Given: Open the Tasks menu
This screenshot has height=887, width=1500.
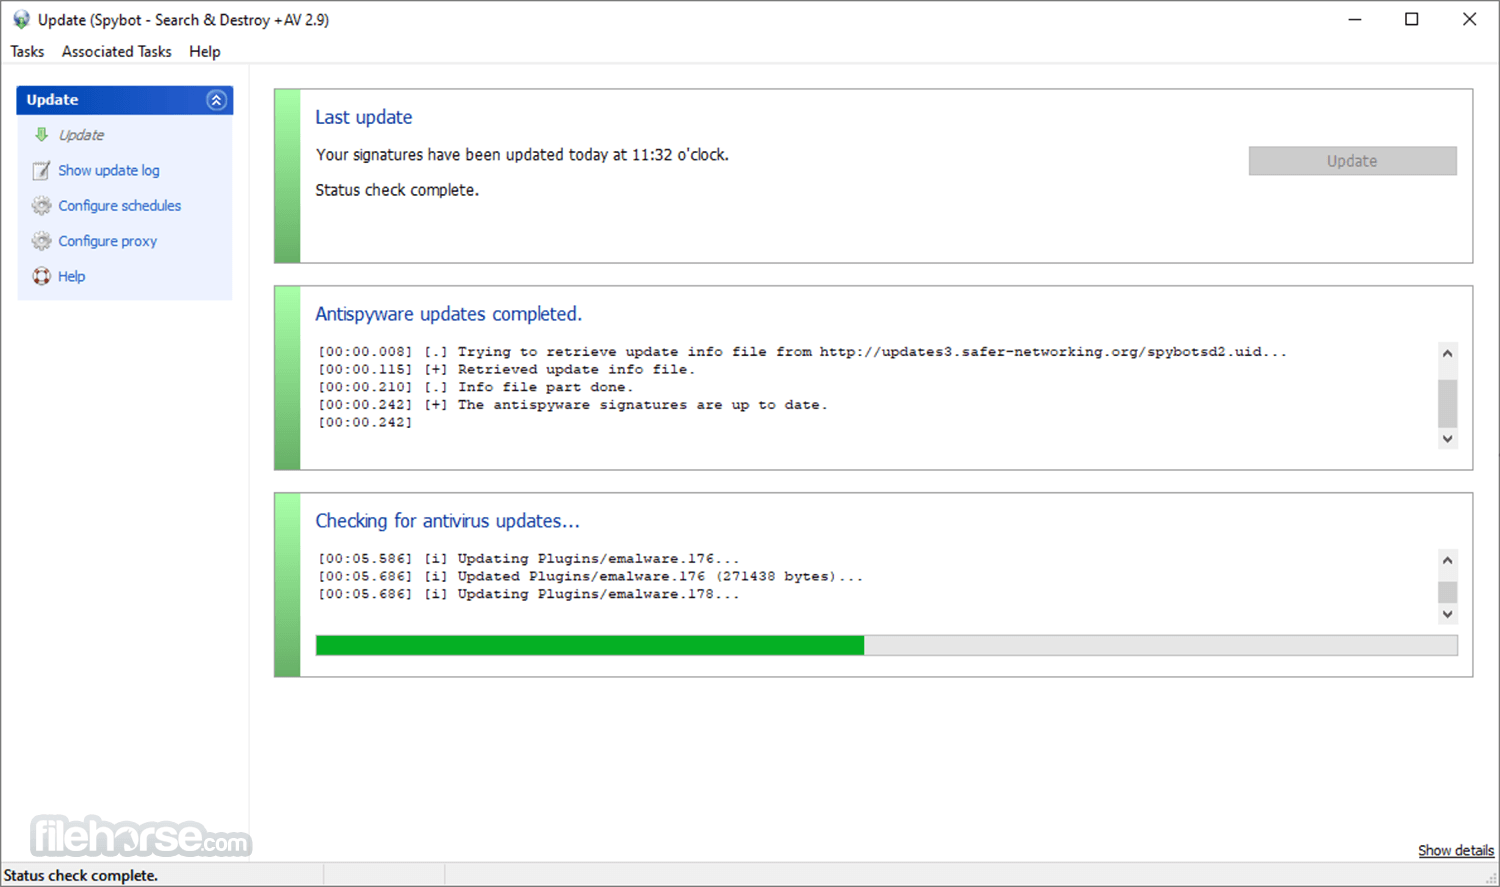Looking at the screenshot, I should tap(27, 52).
